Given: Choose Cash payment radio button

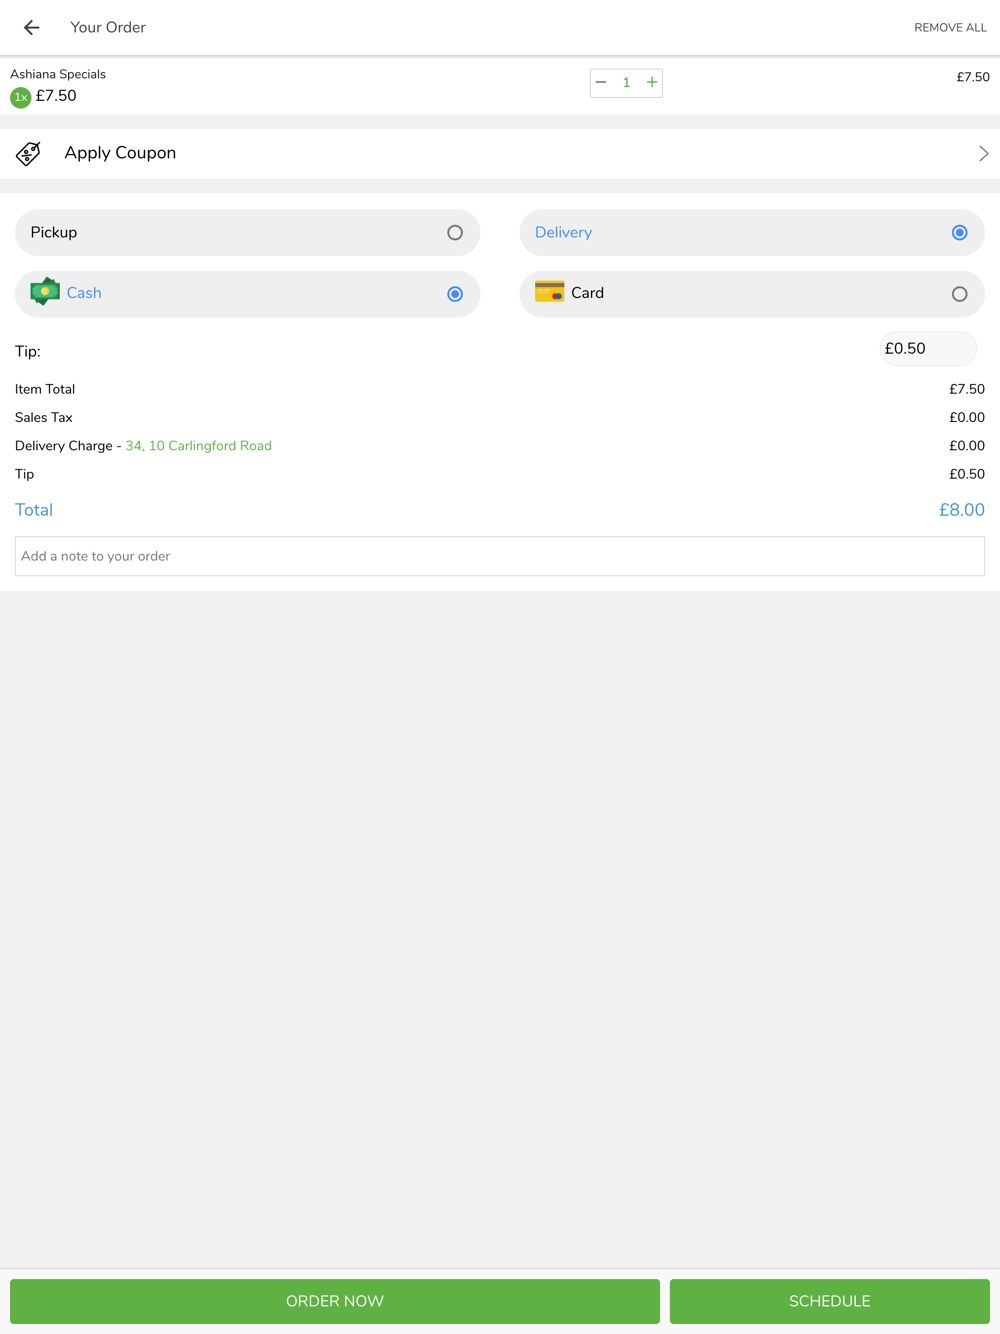Looking at the screenshot, I should tap(455, 294).
